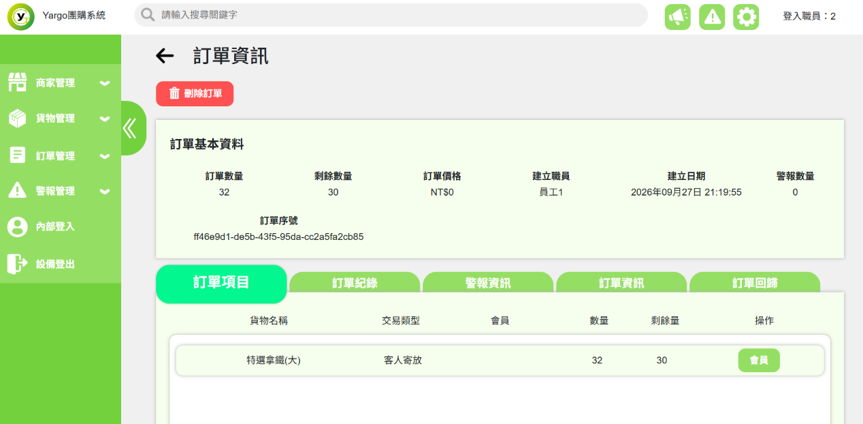863x424 pixels.
Task: Click the Yargo logo icon
Action: 21,17
